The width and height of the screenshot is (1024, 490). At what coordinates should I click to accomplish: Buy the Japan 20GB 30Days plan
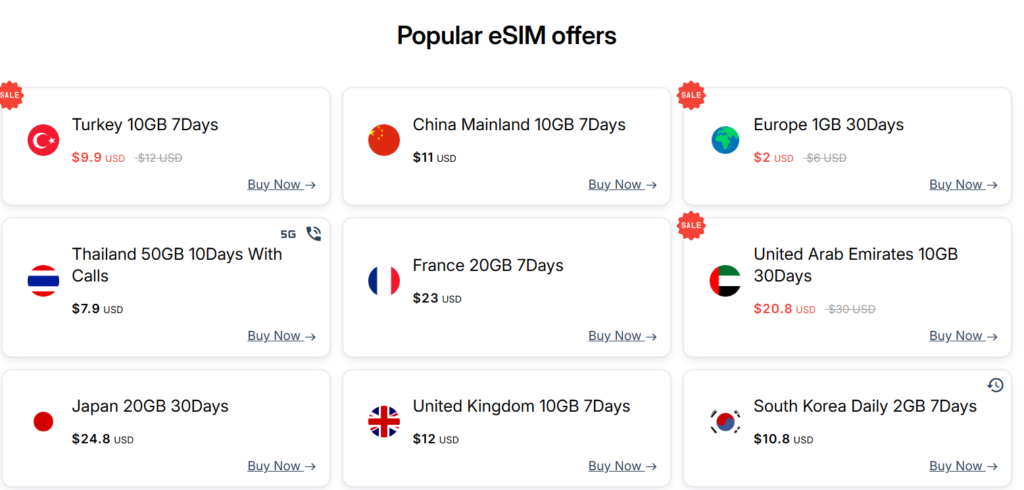click(x=281, y=466)
